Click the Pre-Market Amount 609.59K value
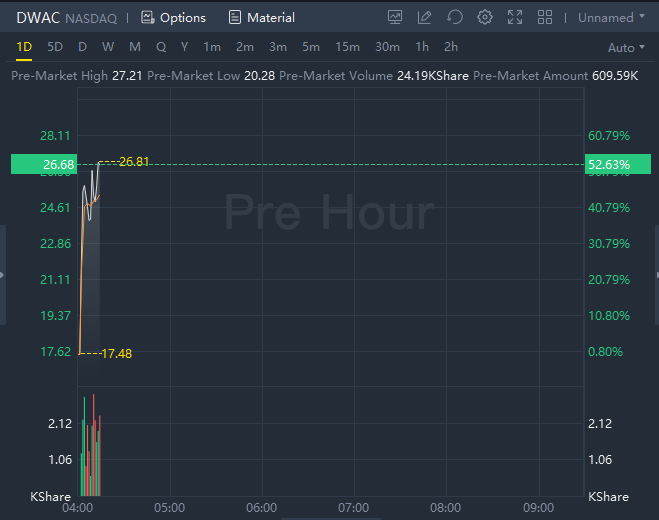Viewport: 659px width, 520px height. click(x=615, y=76)
